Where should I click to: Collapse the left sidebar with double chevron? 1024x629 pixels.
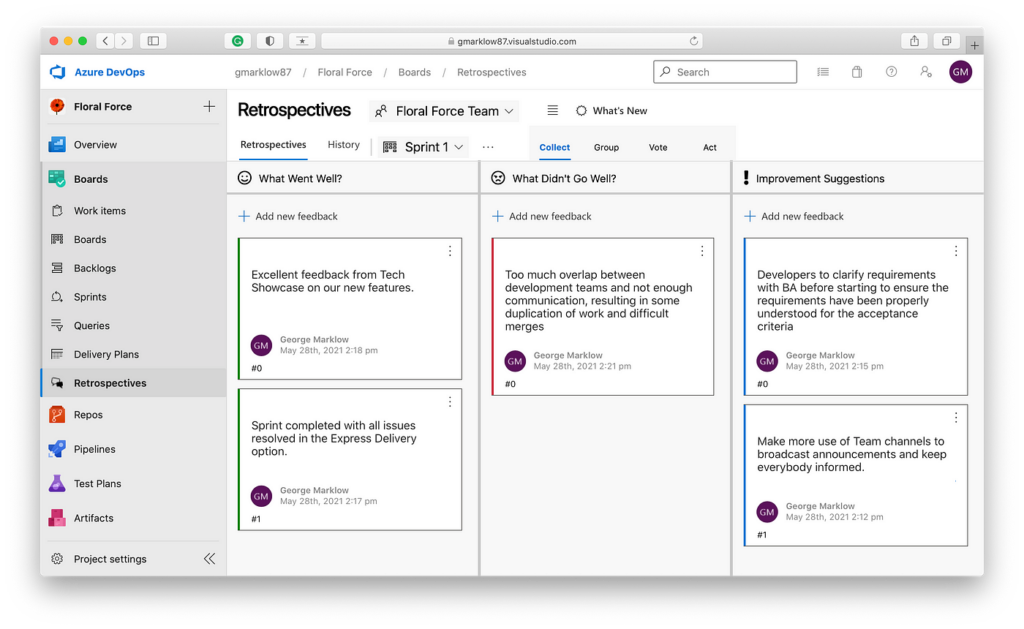click(209, 558)
